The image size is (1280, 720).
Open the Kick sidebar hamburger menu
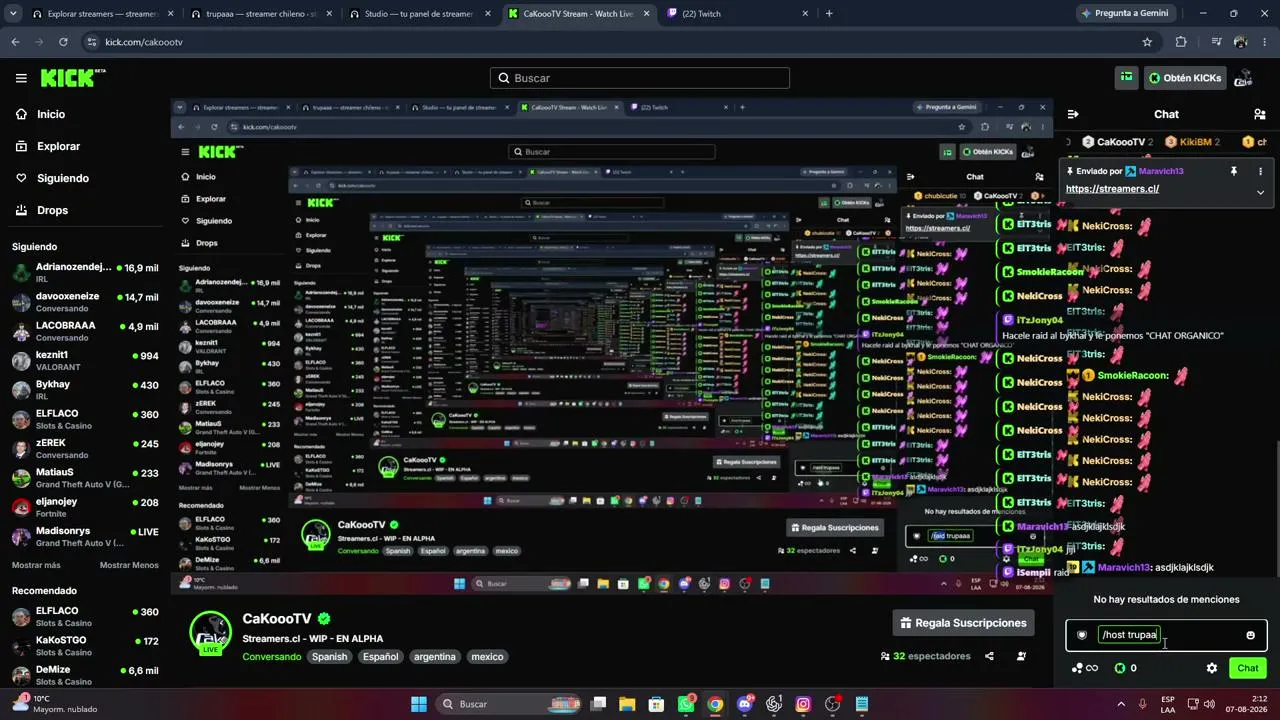21,78
